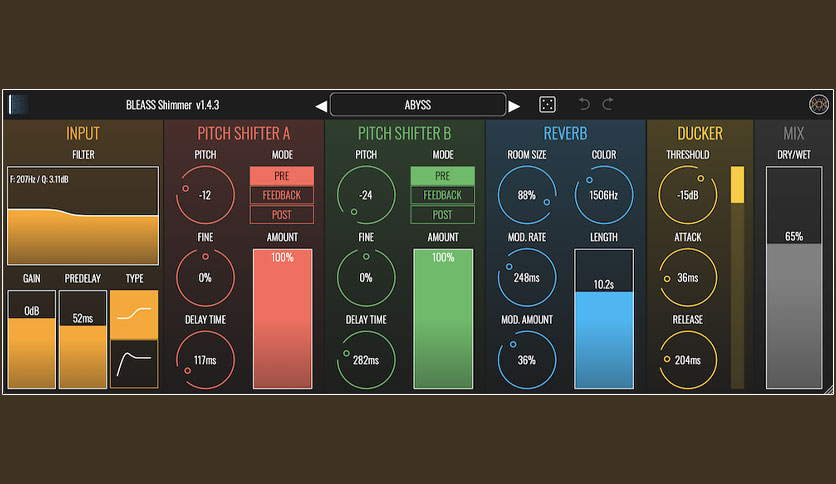Screen dimensions: 836x484
Task: Click the reverb color knob at 1506Hz
Action: coord(604,195)
